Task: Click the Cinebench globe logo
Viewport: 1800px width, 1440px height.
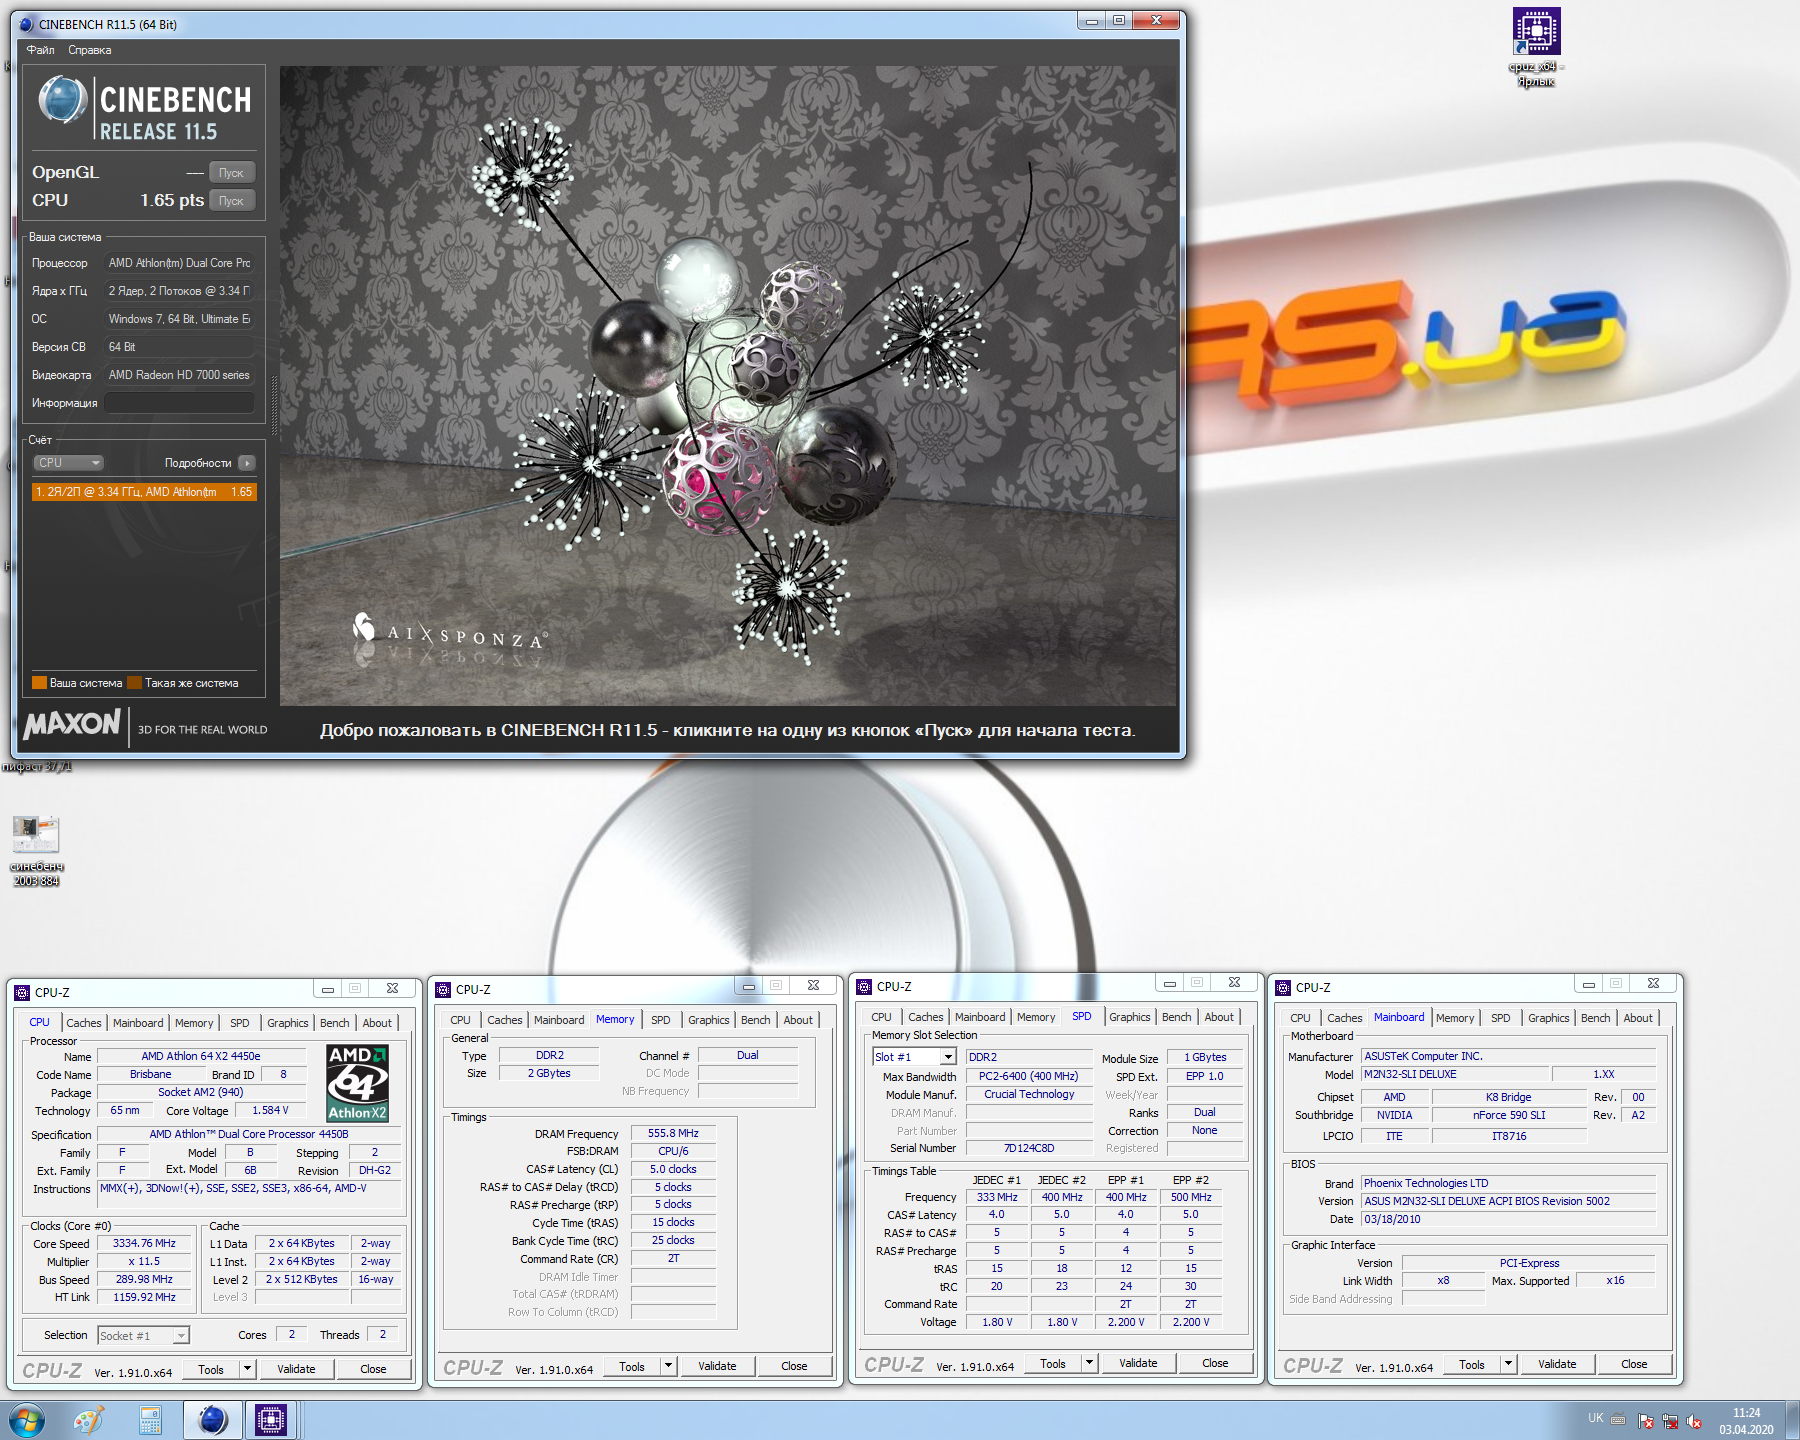Action: click(x=63, y=100)
